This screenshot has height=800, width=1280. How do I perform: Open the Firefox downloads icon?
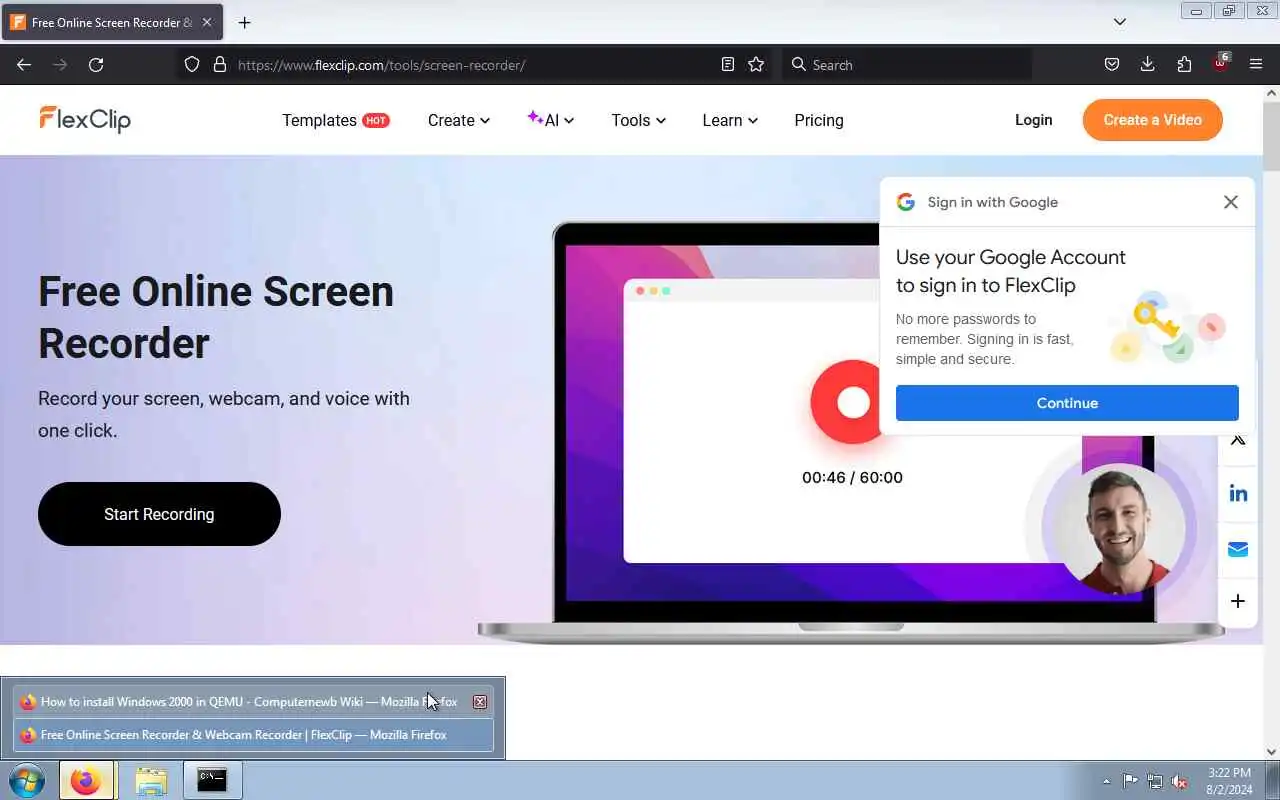pos(1147,64)
